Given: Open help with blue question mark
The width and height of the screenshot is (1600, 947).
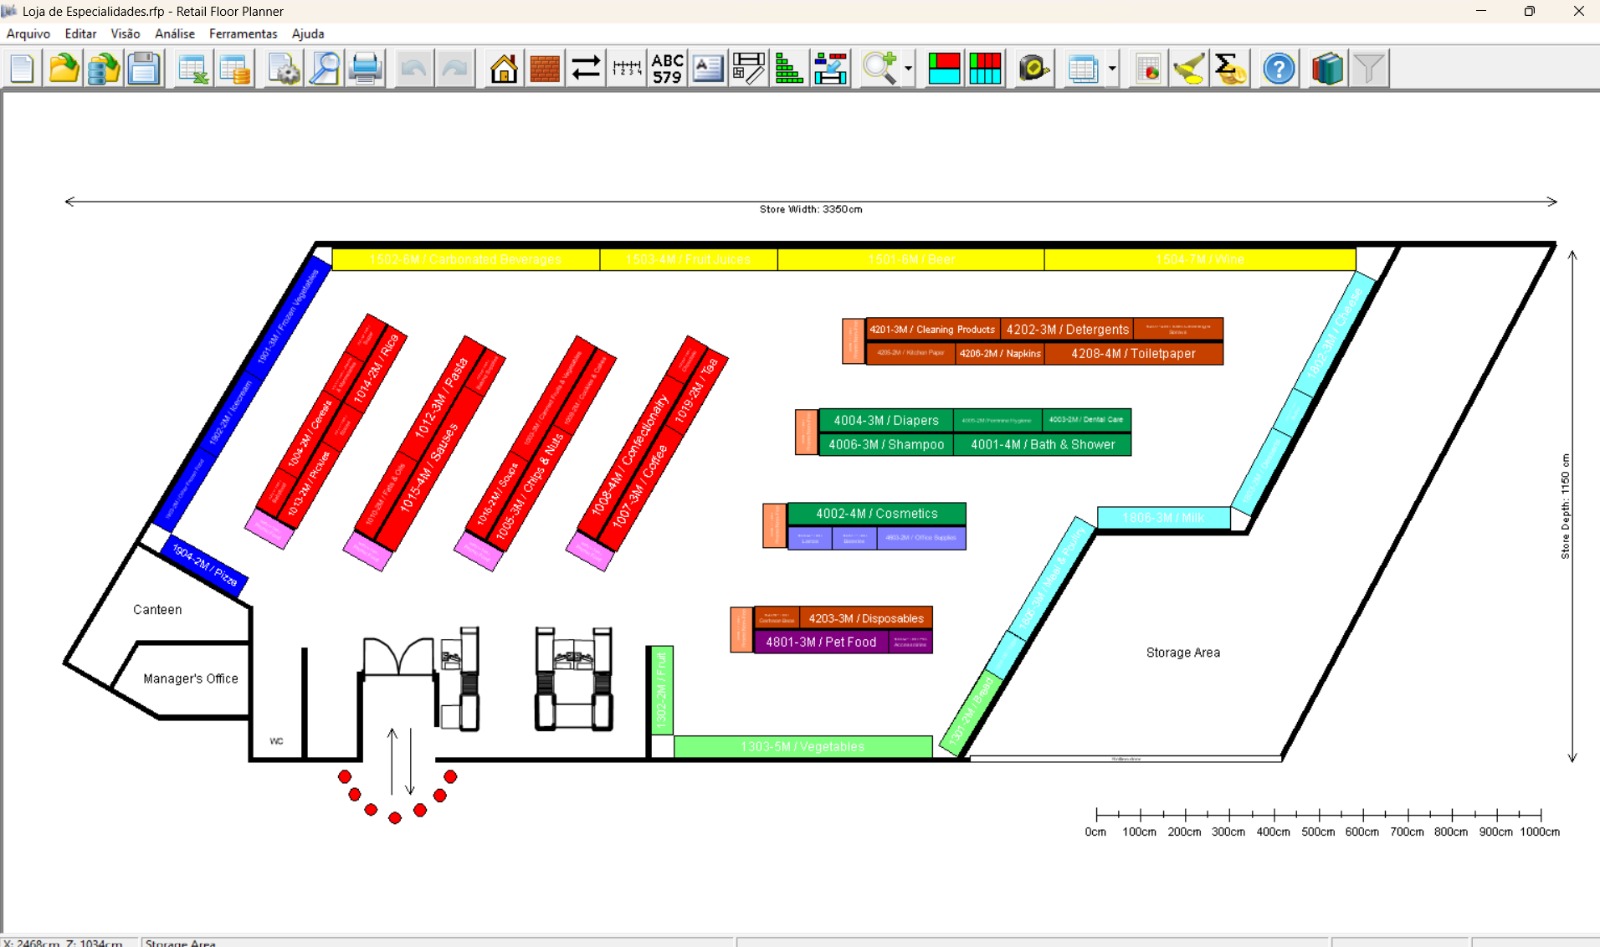Looking at the screenshot, I should click(x=1279, y=69).
